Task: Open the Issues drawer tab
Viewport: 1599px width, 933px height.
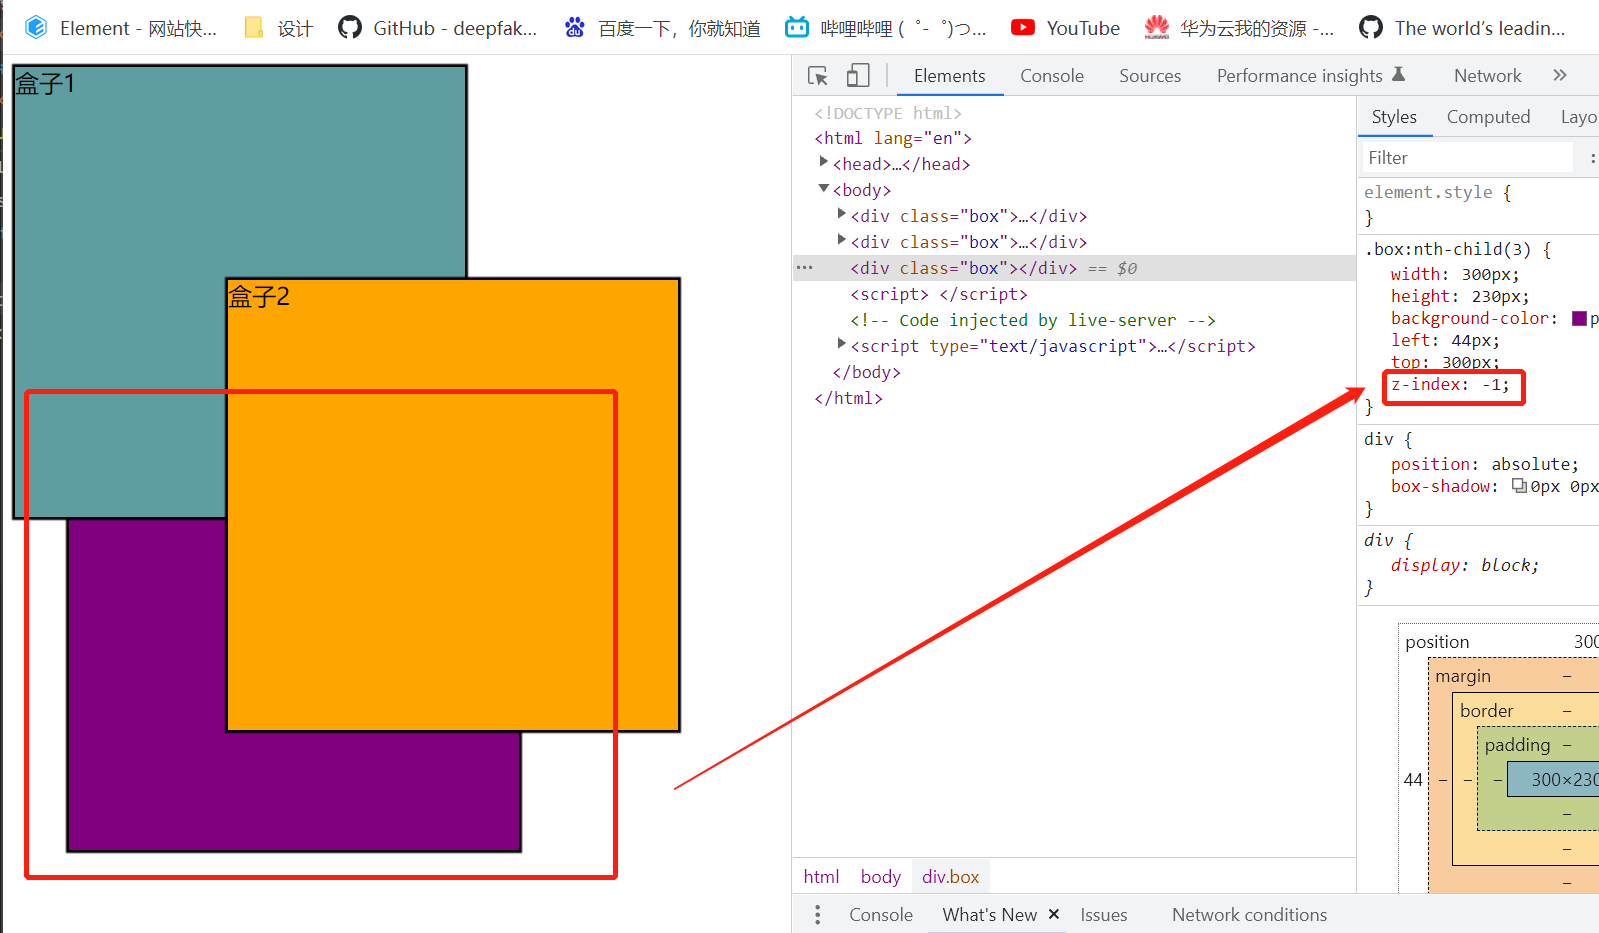Action: tap(1104, 914)
